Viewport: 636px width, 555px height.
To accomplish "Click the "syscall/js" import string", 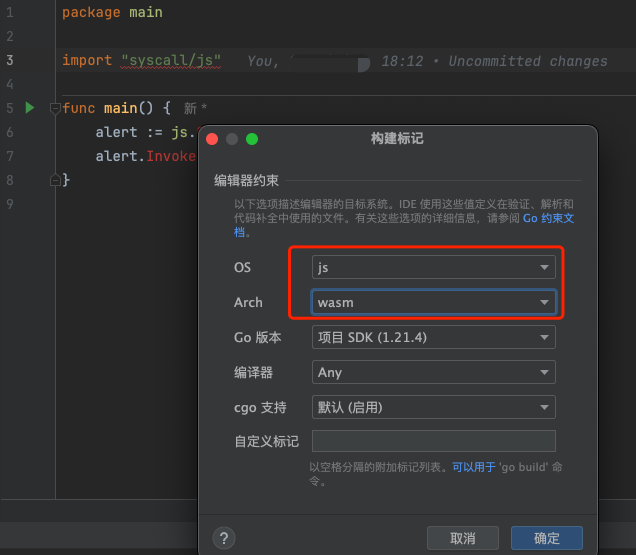I will tap(171, 60).
